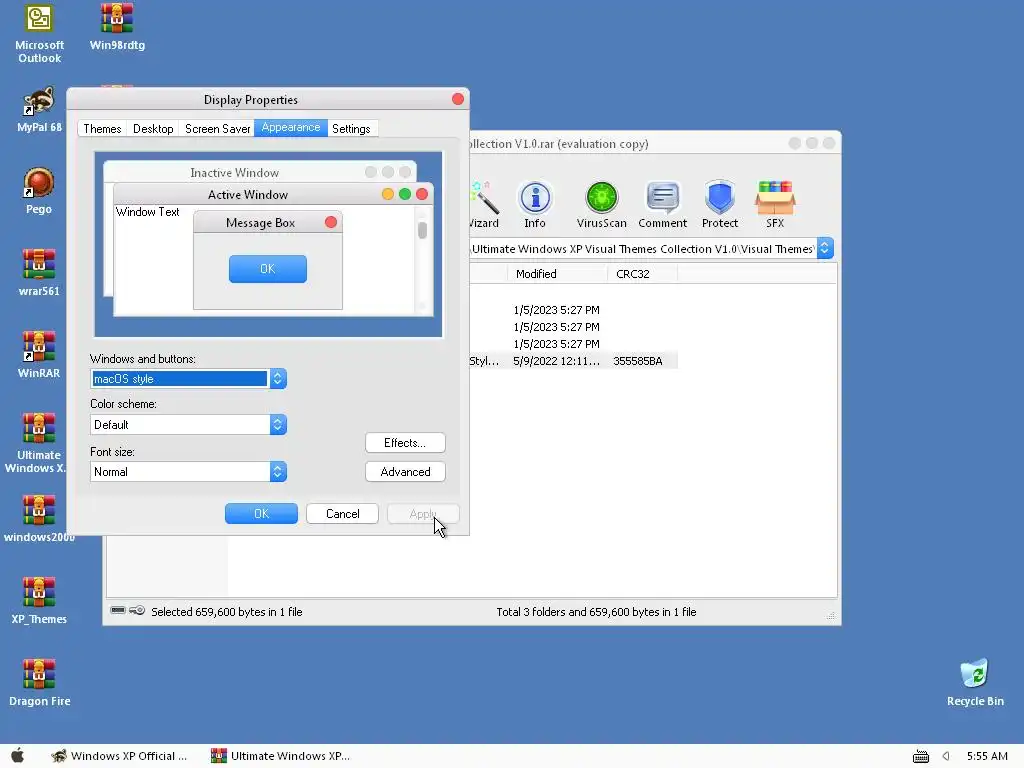Close the Display Properties dialog
The height and width of the screenshot is (768, 1024).
click(x=458, y=99)
